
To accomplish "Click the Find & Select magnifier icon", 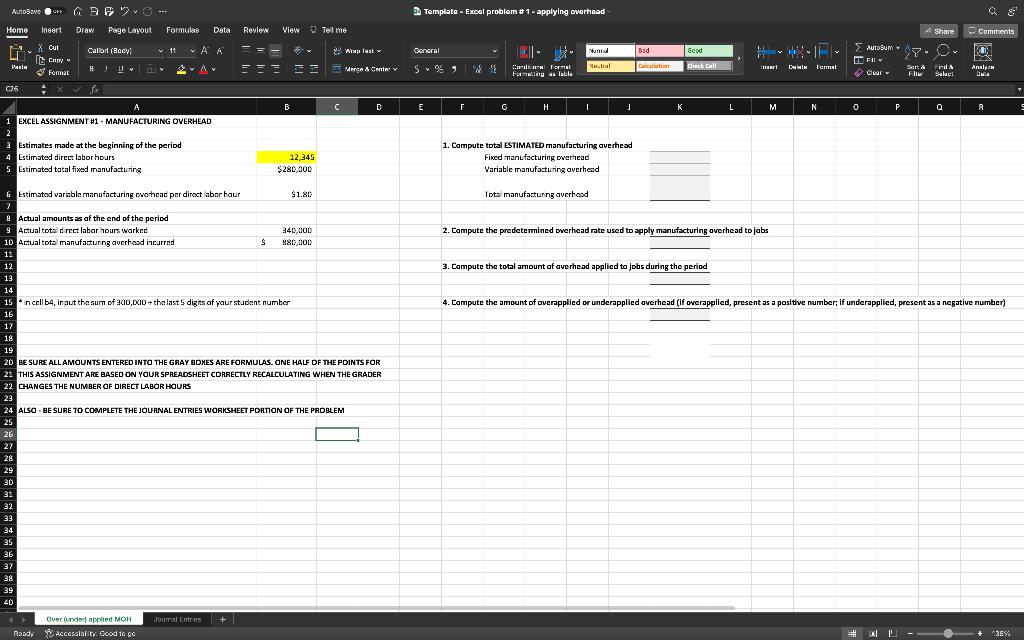I will click(x=942, y=50).
